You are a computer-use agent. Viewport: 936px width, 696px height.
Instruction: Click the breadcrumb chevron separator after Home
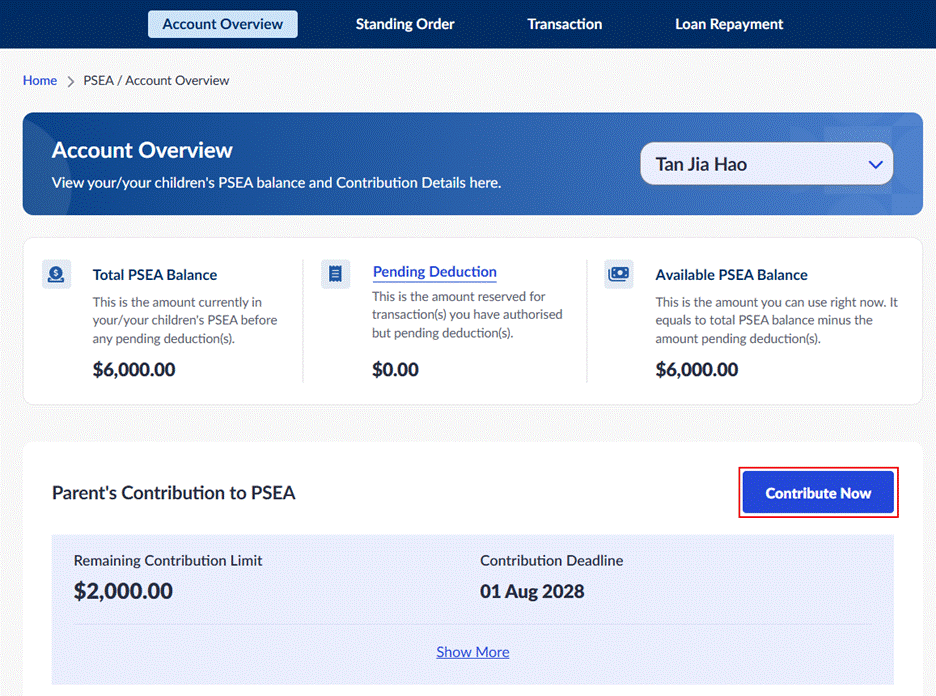[70, 81]
